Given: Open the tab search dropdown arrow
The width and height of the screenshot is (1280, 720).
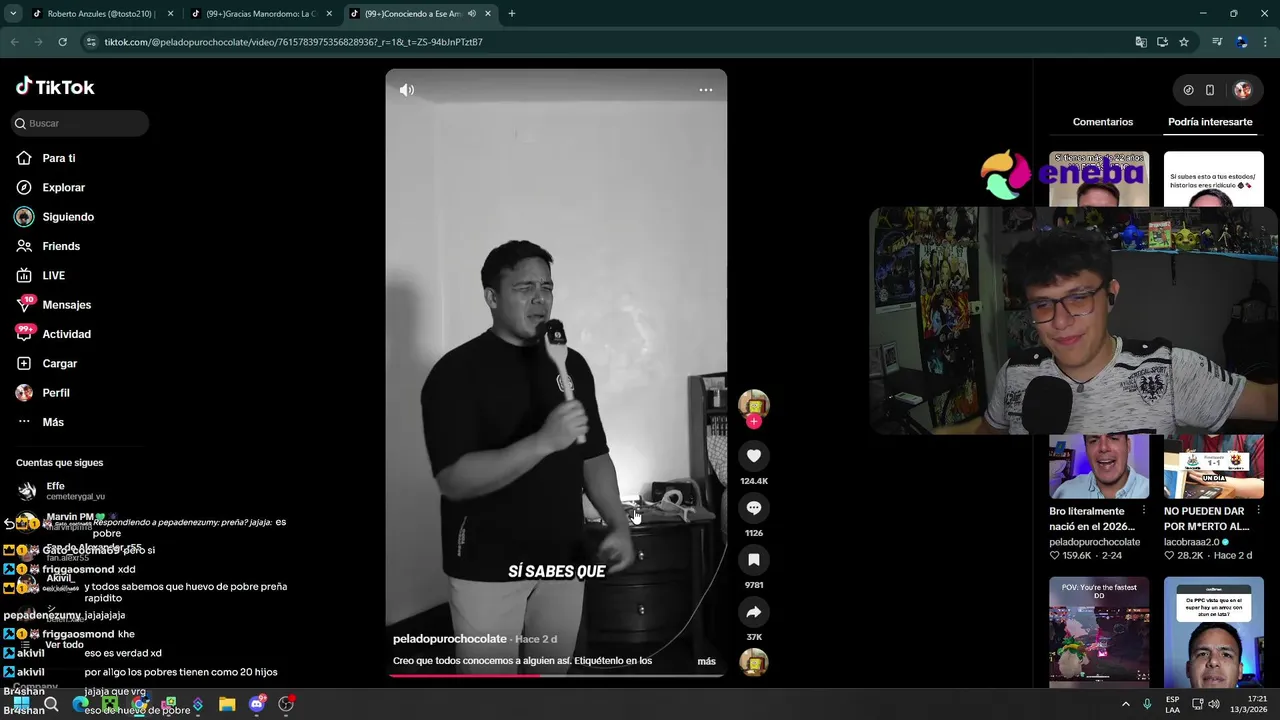Looking at the screenshot, I should coord(13,14).
